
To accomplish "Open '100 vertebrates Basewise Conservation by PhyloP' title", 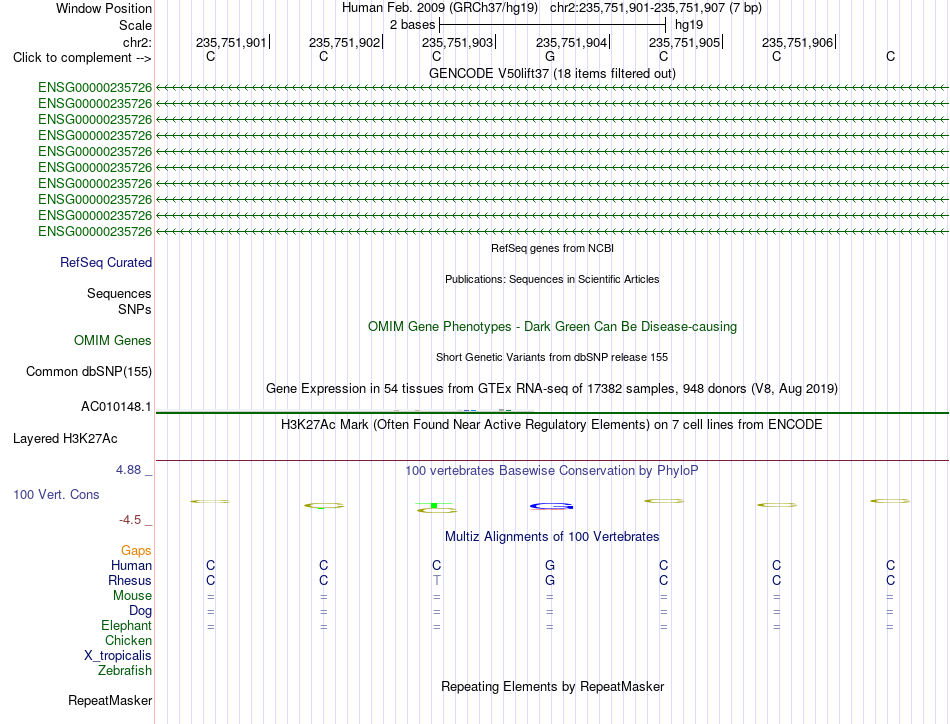I will click(552, 471).
